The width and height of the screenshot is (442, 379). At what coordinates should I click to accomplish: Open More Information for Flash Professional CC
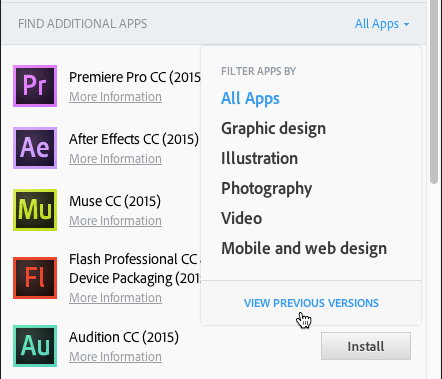pos(115,298)
